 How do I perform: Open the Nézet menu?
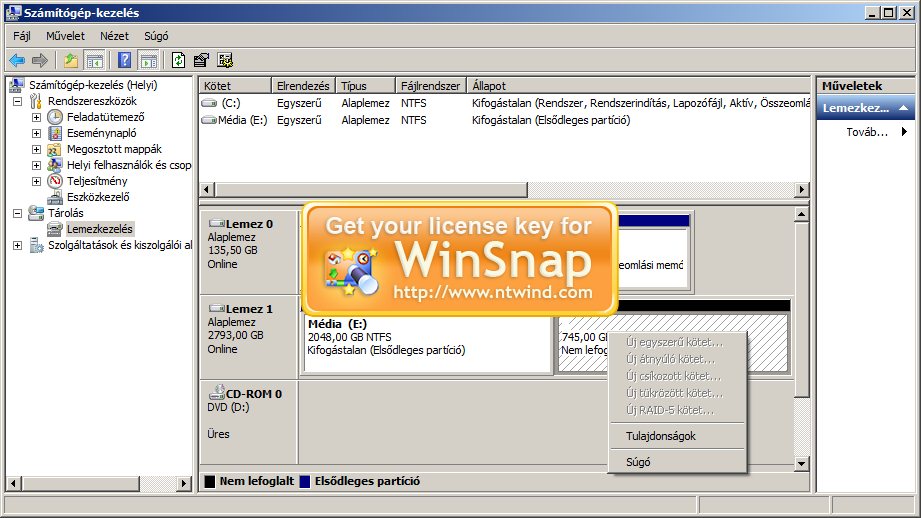click(x=114, y=36)
